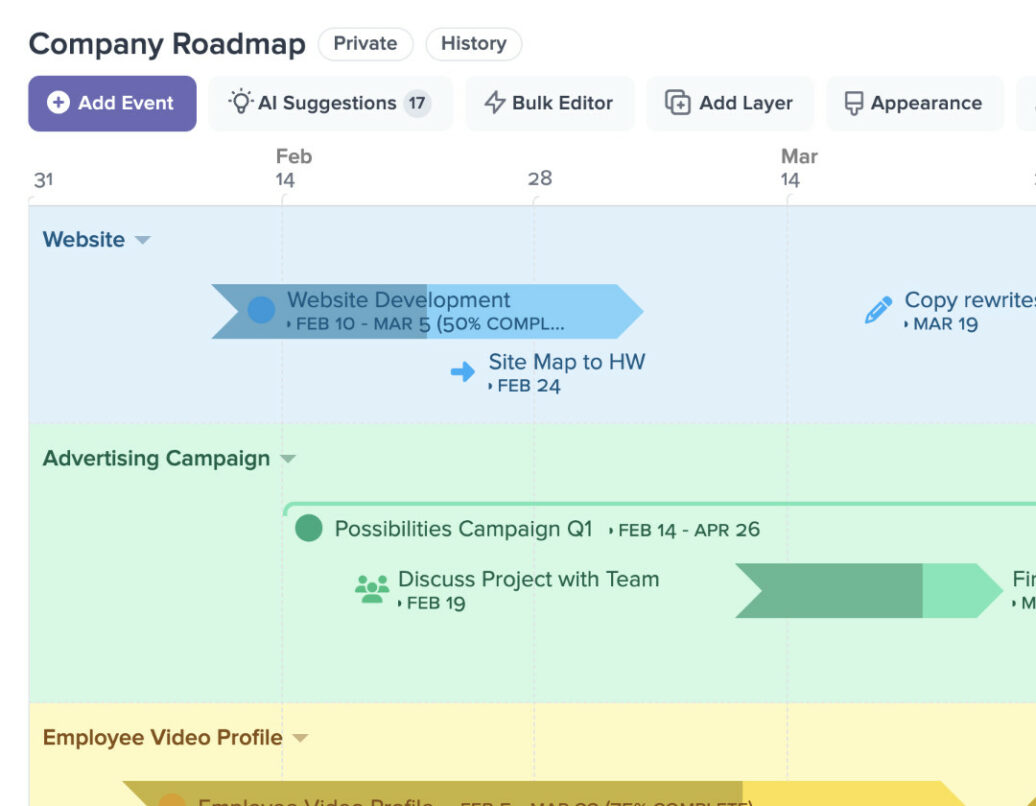Click the Add Layer stacked-squares icon
Viewport: 1036px width, 806px height.
click(678, 102)
